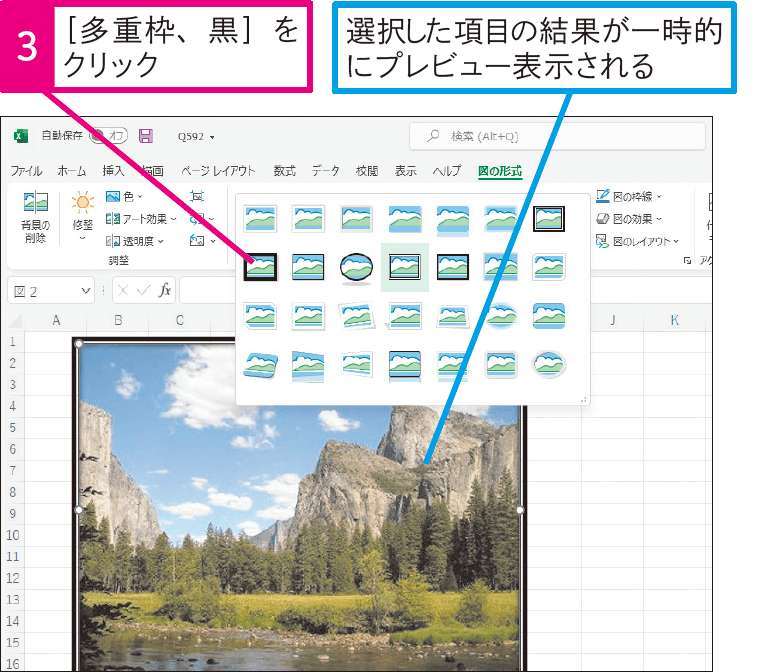Click the Excel application icon
This screenshot has width=783, height=672.
[20, 136]
